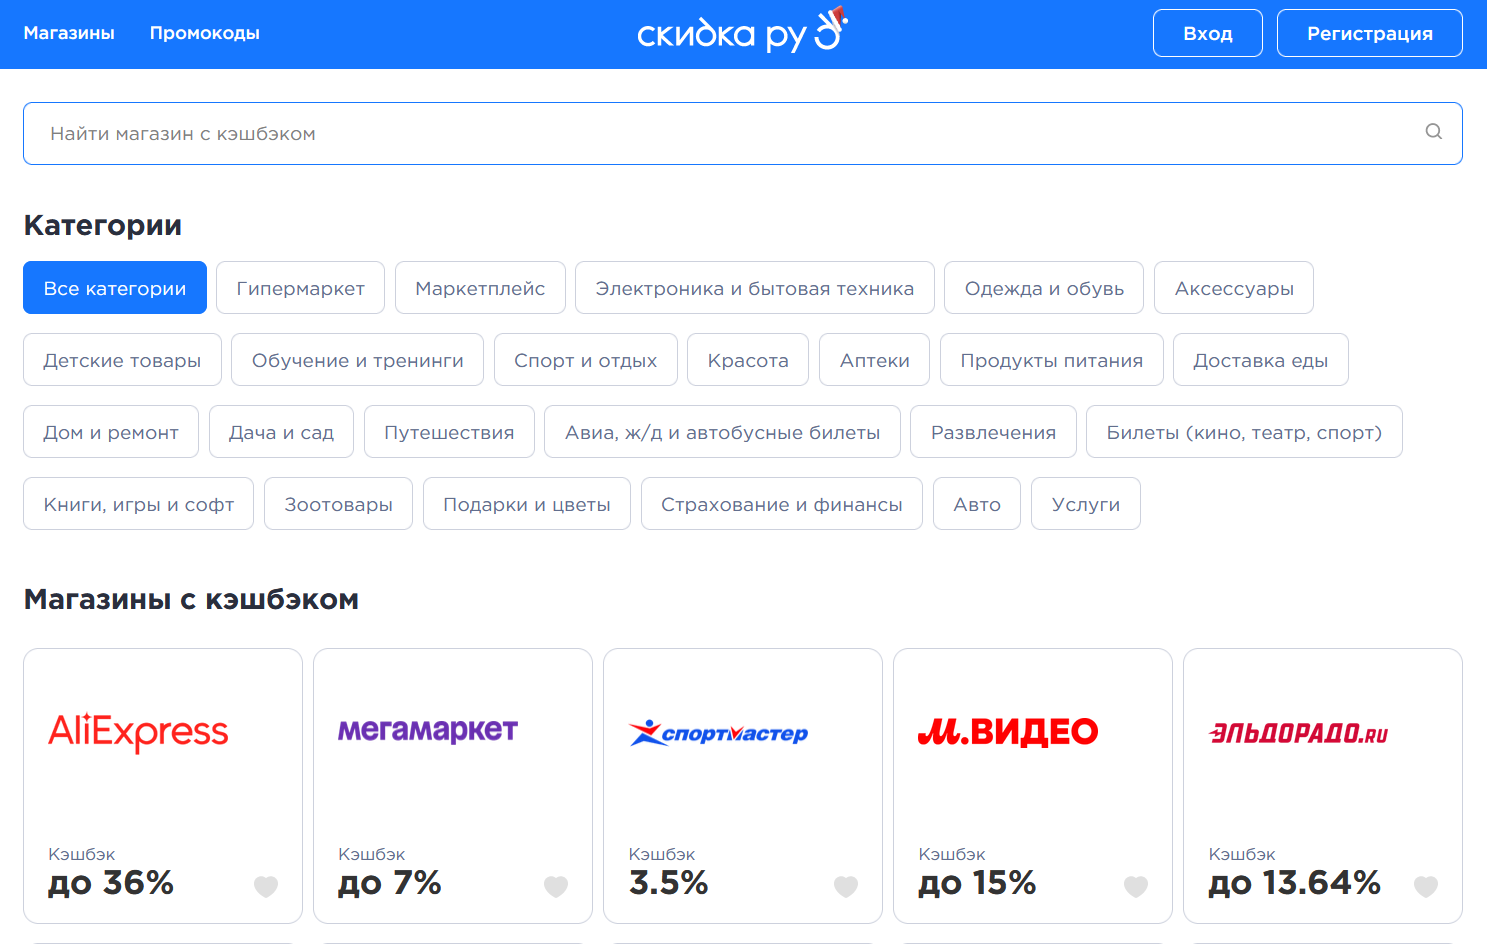Select the Аптеки category
The height and width of the screenshot is (944, 1487).
point(875,360)
